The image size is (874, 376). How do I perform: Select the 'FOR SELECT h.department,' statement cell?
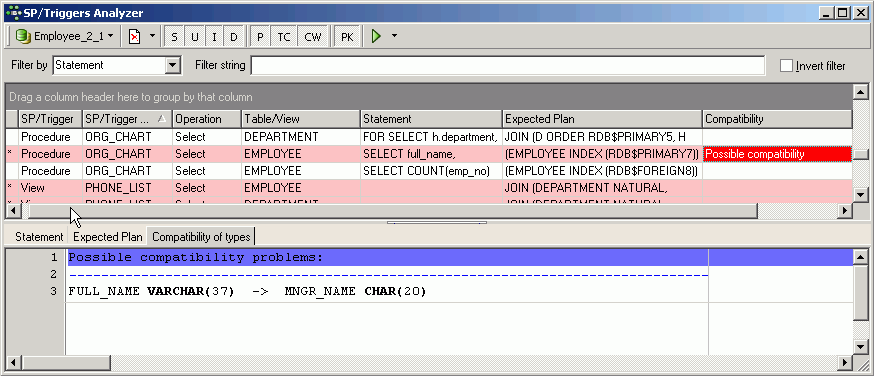coord(431,137)
